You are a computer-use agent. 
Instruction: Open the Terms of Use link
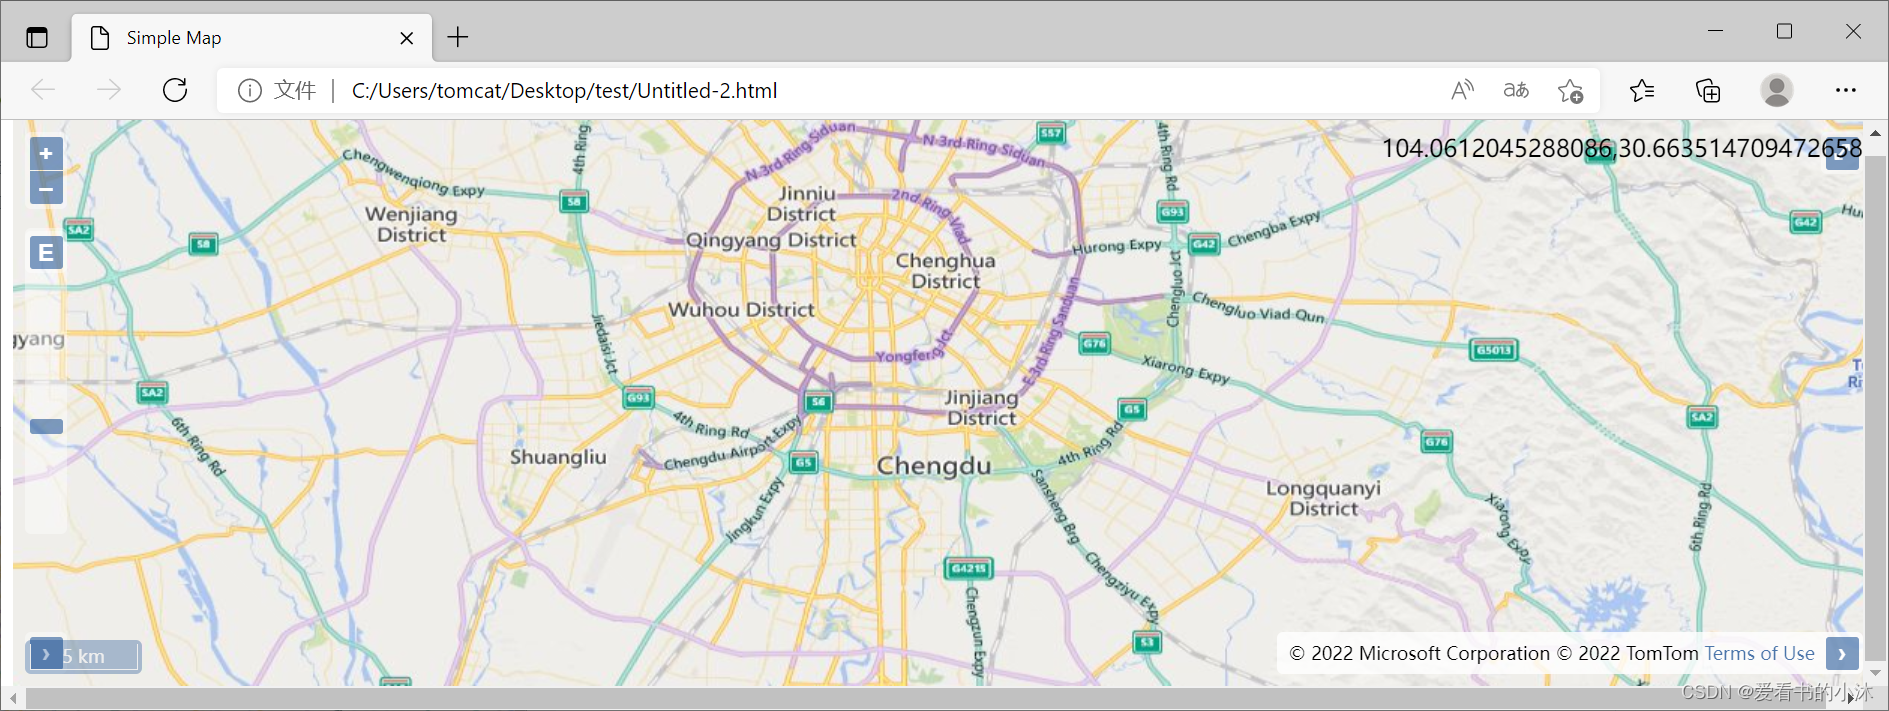[x=1760, y=654]
